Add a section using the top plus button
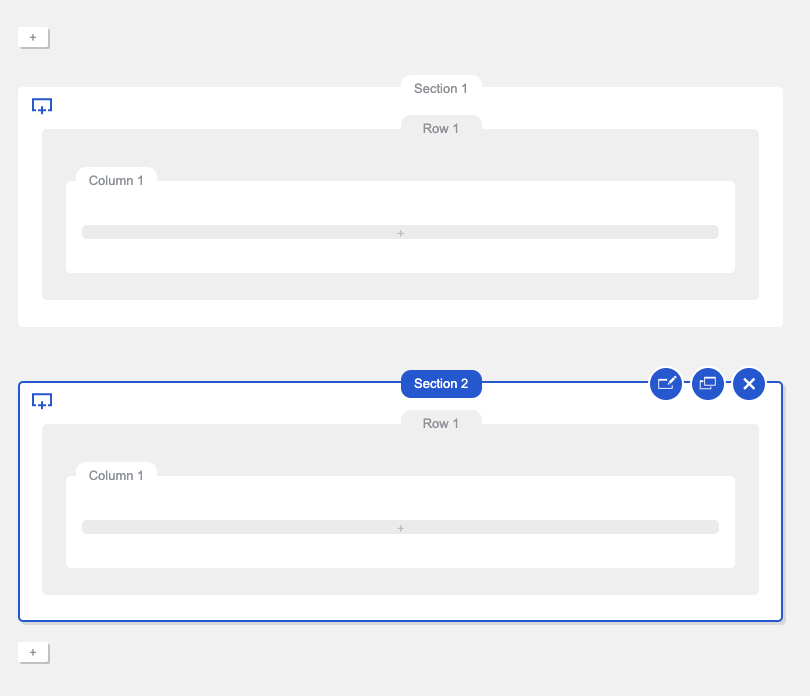The height and width of the screenshot is (696, 810). coord(34,38)
